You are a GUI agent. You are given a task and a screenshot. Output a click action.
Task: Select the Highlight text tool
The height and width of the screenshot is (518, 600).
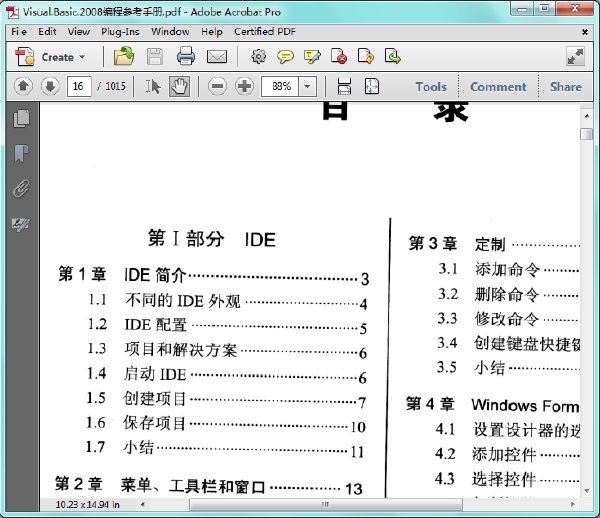click(312, 57)
